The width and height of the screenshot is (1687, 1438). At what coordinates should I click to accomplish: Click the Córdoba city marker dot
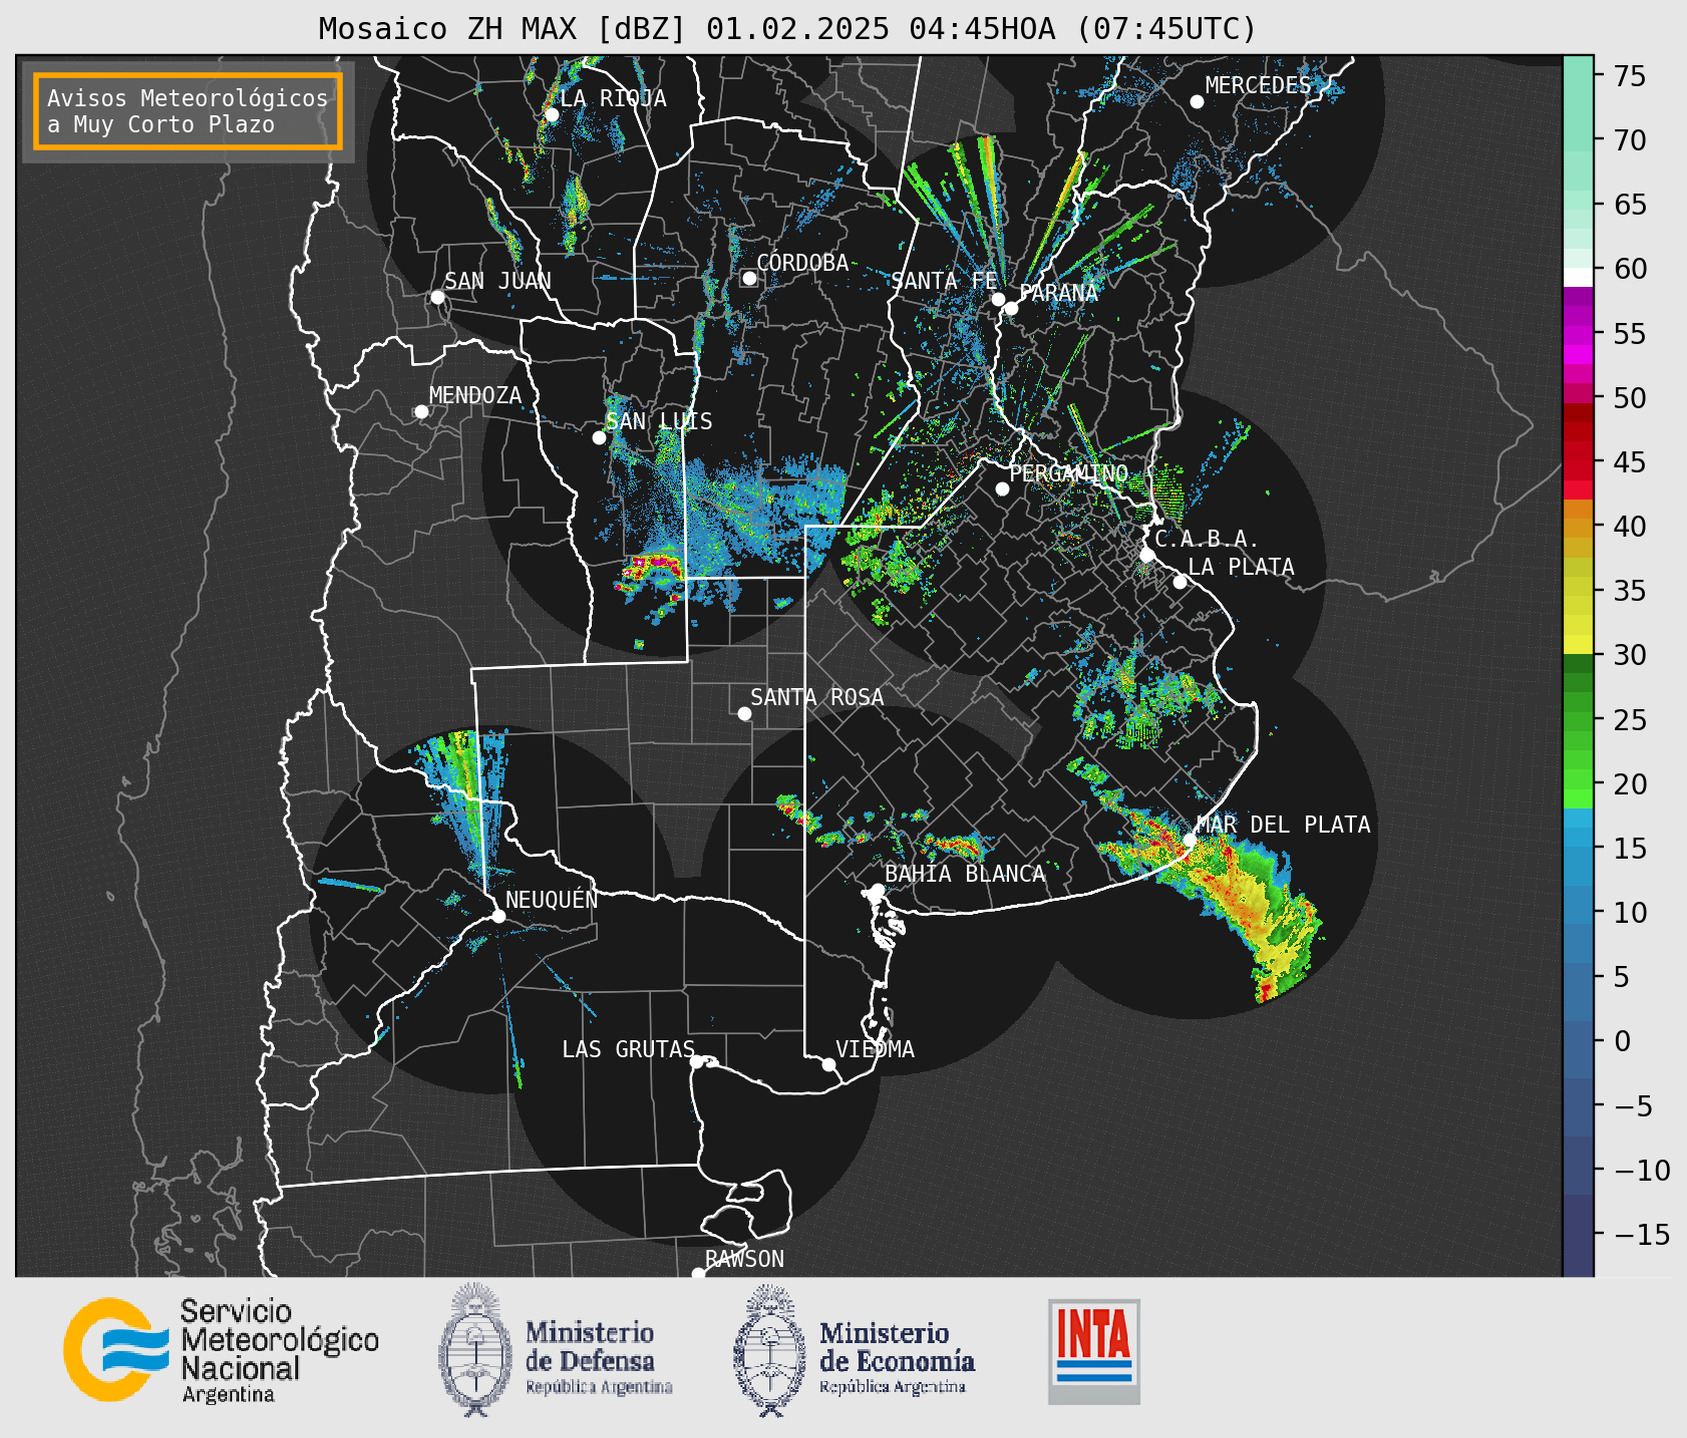point(749,278)
